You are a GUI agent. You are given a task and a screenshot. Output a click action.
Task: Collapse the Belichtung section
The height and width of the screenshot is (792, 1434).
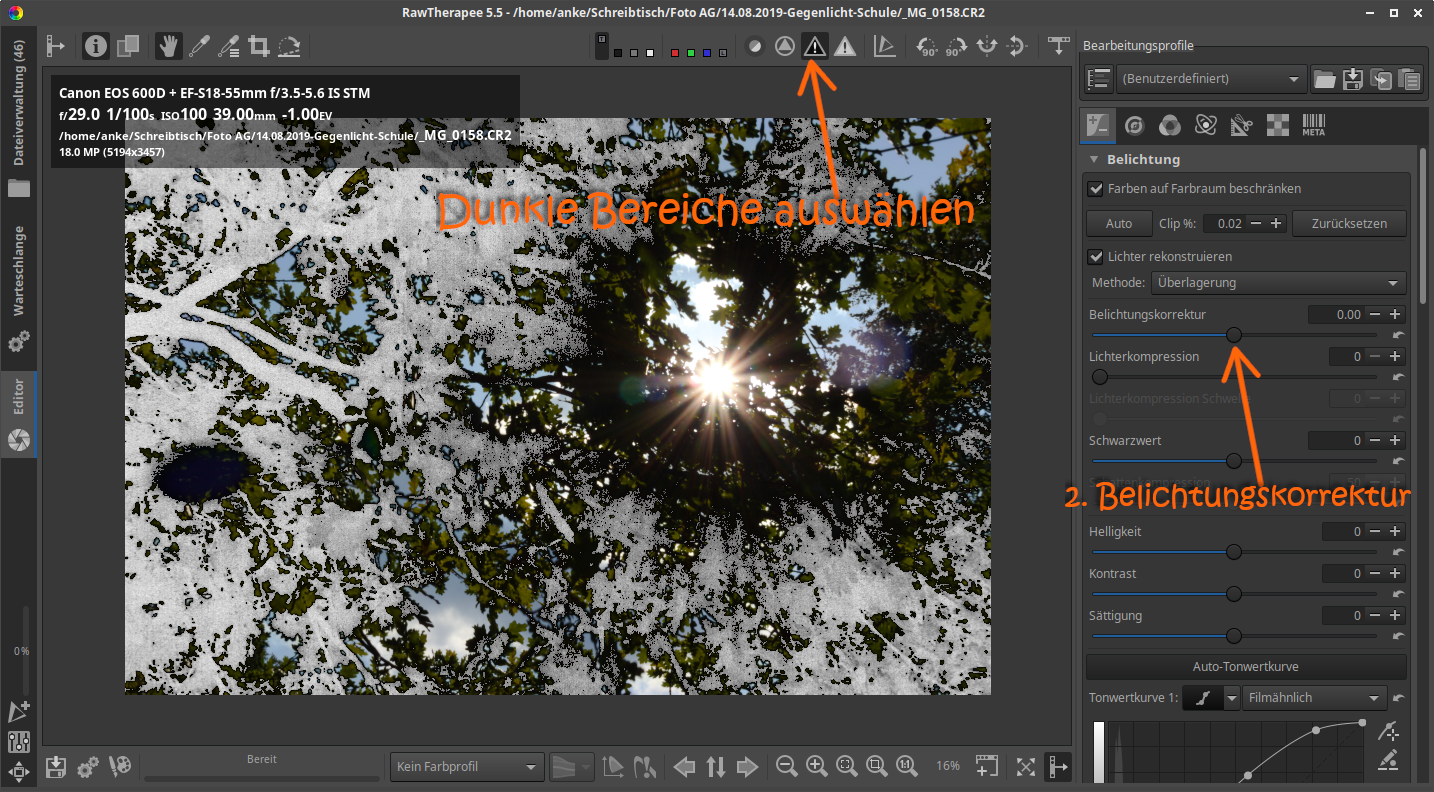coord(1096,159)
